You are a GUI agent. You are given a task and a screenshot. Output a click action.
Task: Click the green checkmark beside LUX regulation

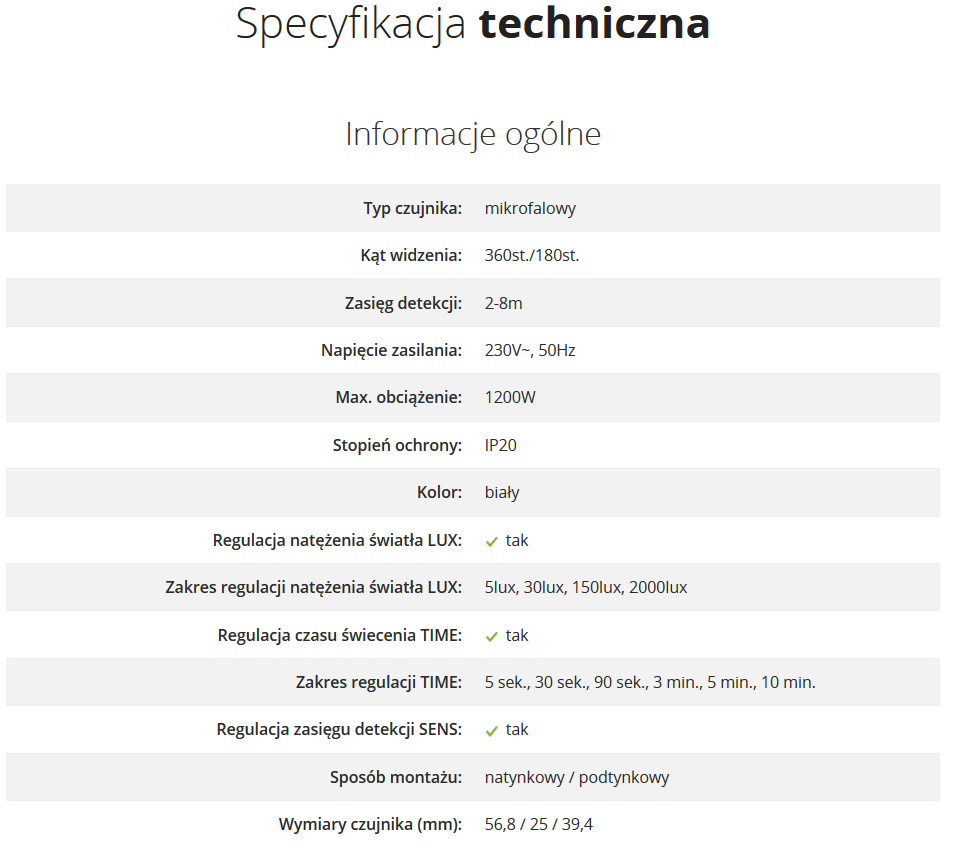point(492,542)
